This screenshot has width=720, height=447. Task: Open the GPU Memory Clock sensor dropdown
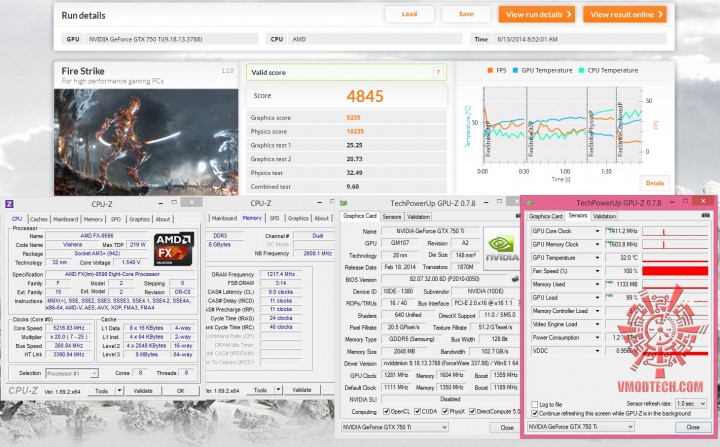[597, 244]
